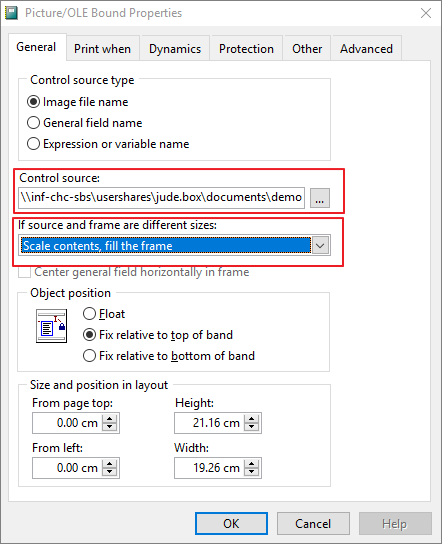Screen dimensions: 442x544
Task: Click the Cancel button
Action: click(x=313, y=523)
